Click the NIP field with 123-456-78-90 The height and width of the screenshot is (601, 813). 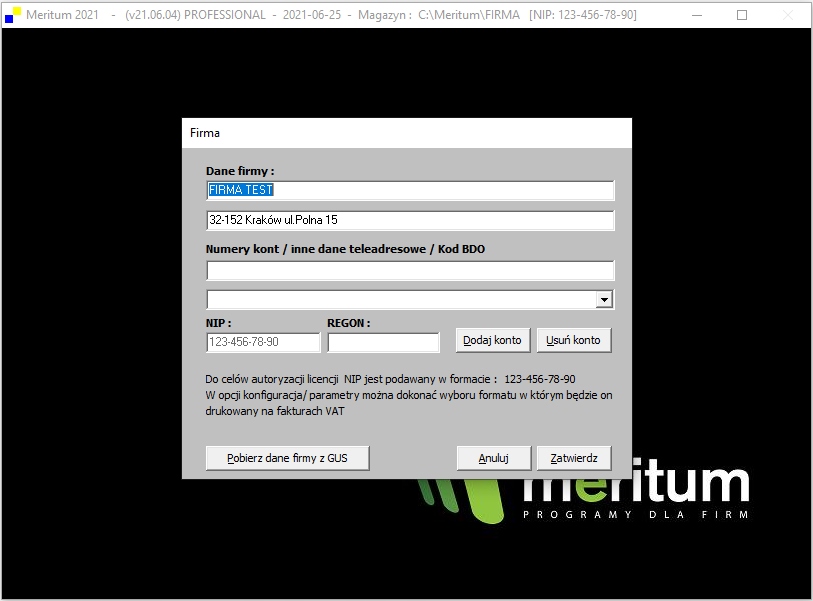click(x=263, y=342)
